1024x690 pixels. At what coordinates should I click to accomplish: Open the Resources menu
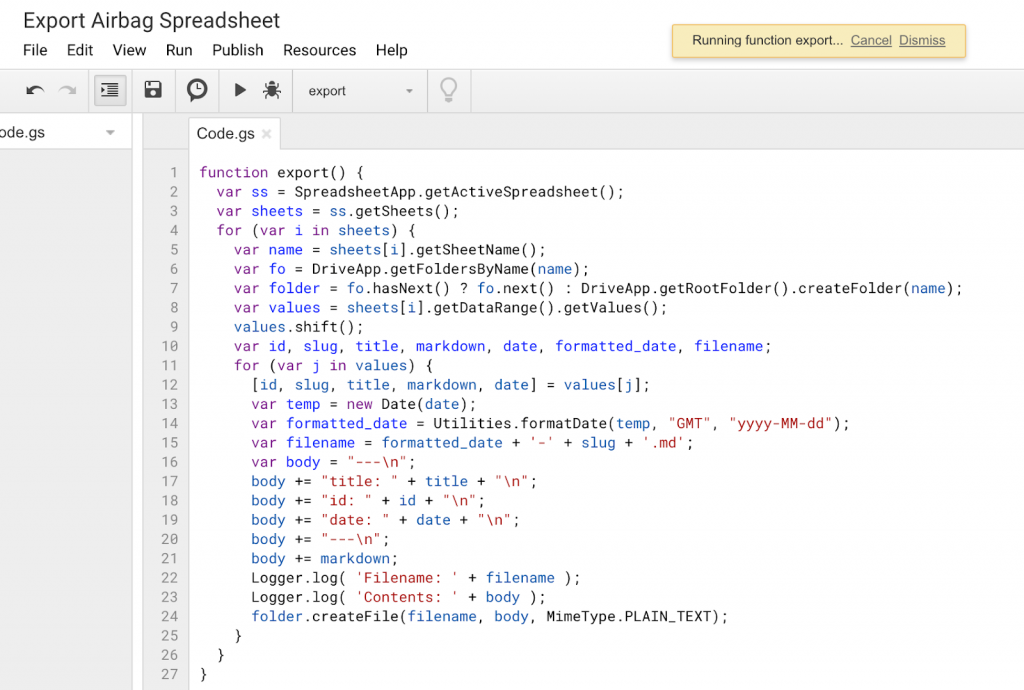(319, 50)
